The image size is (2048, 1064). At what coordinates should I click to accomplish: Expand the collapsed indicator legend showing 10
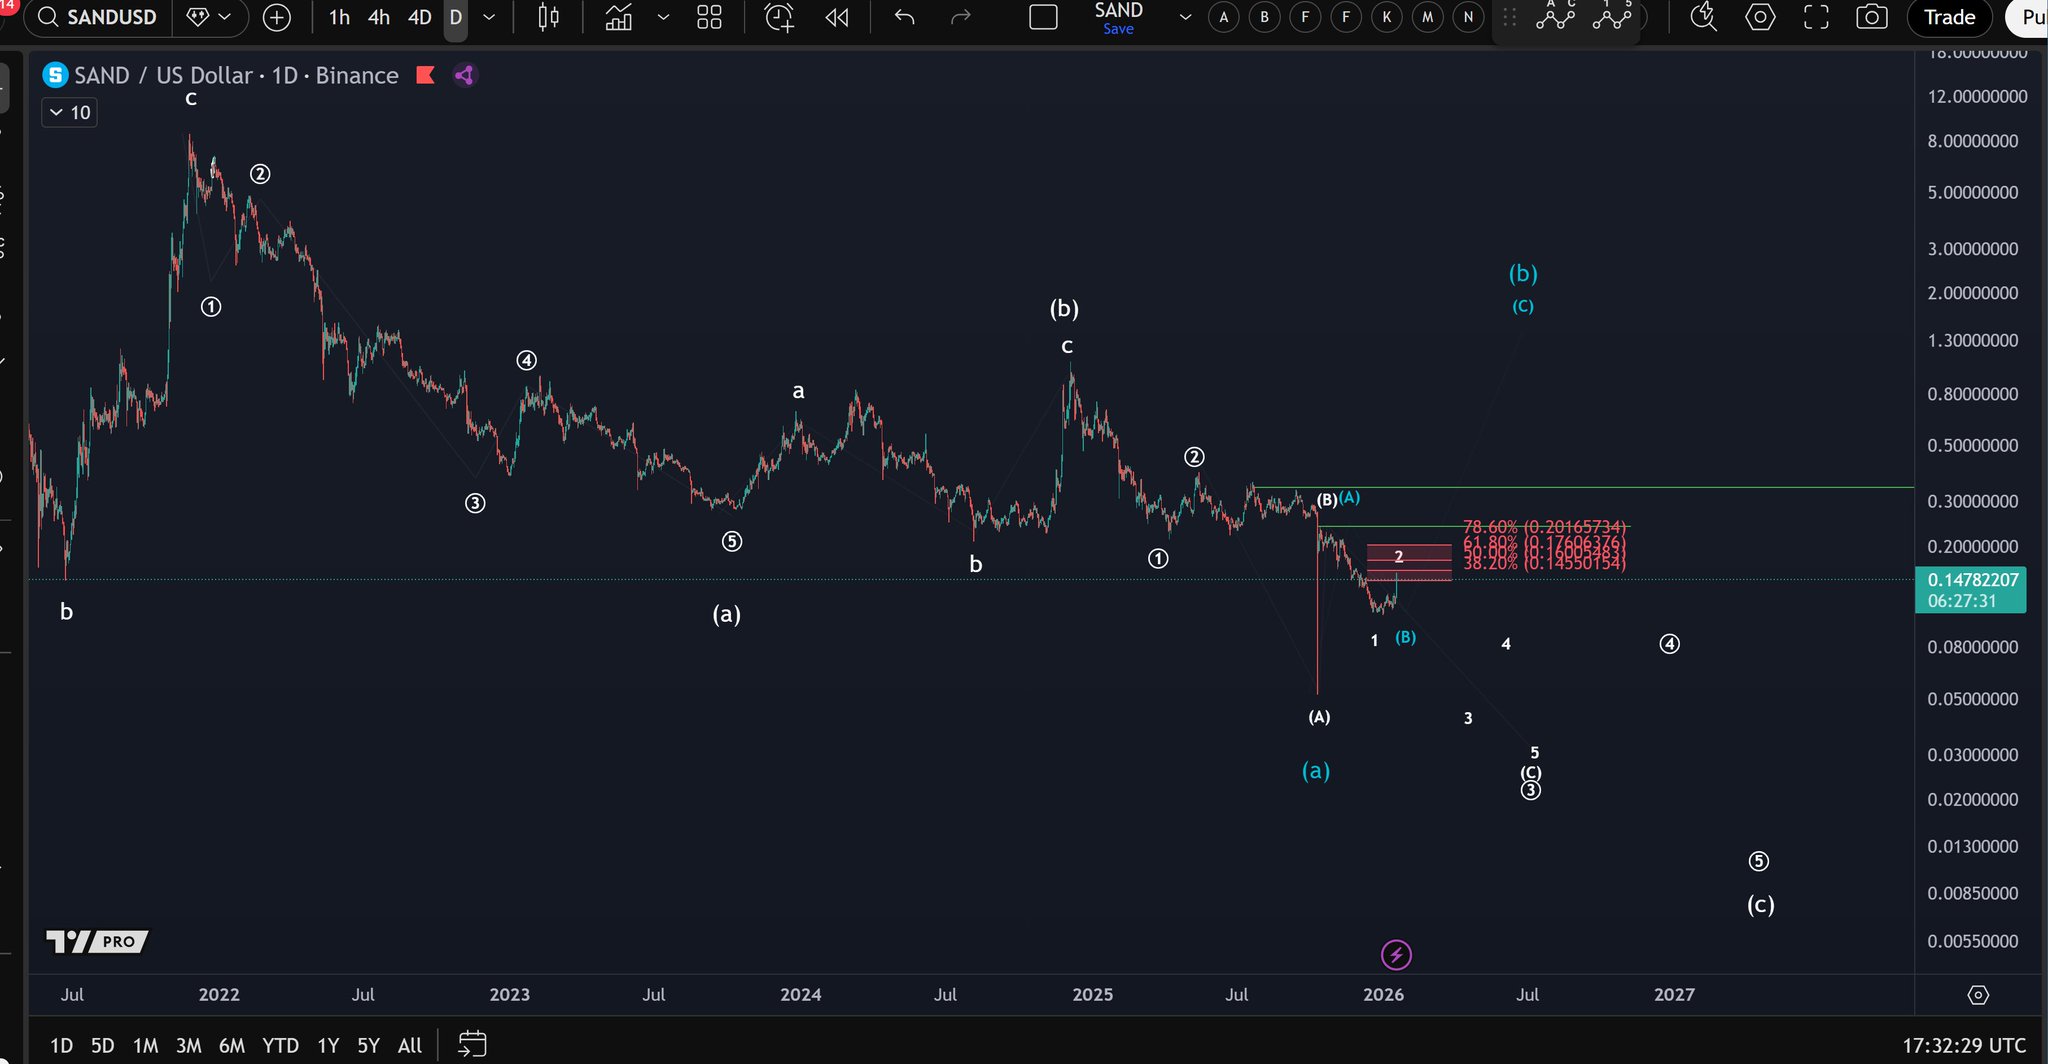coord(69,113)
